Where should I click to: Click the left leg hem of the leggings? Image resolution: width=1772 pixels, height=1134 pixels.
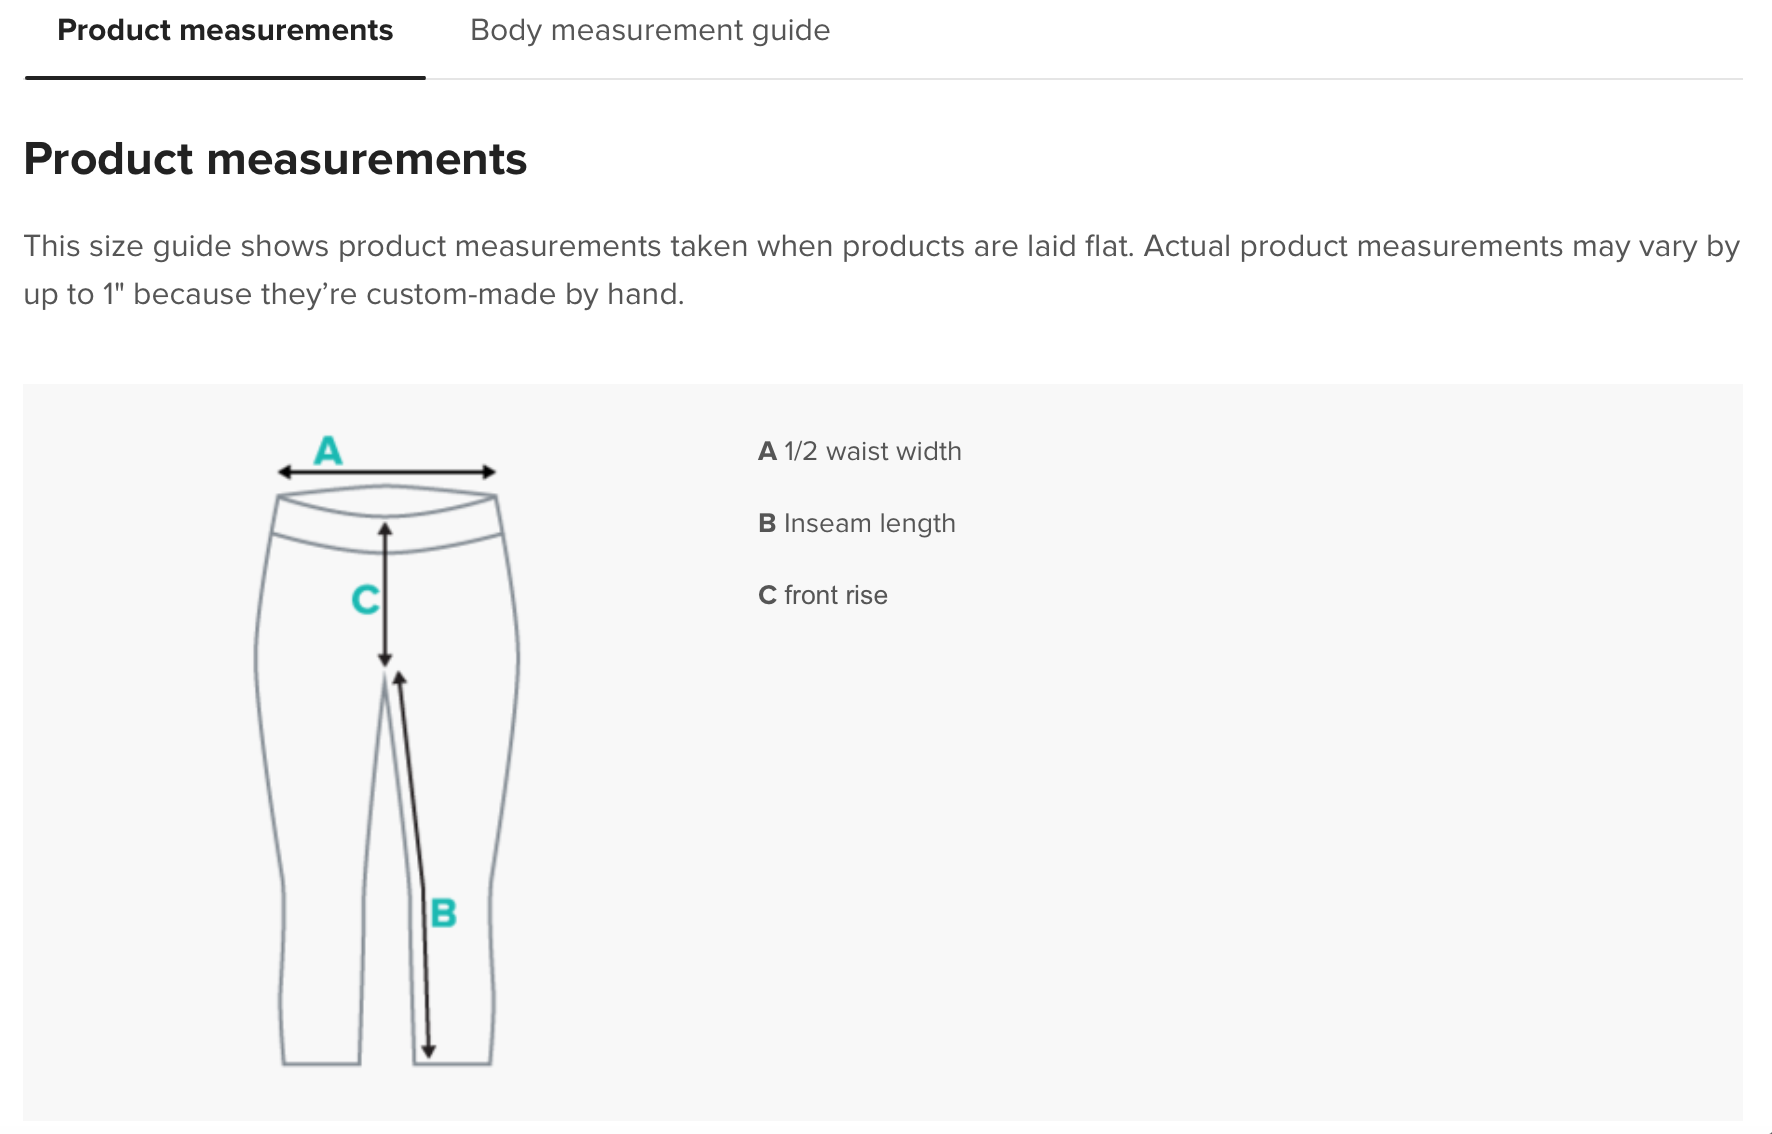[x=321, y=1060]
